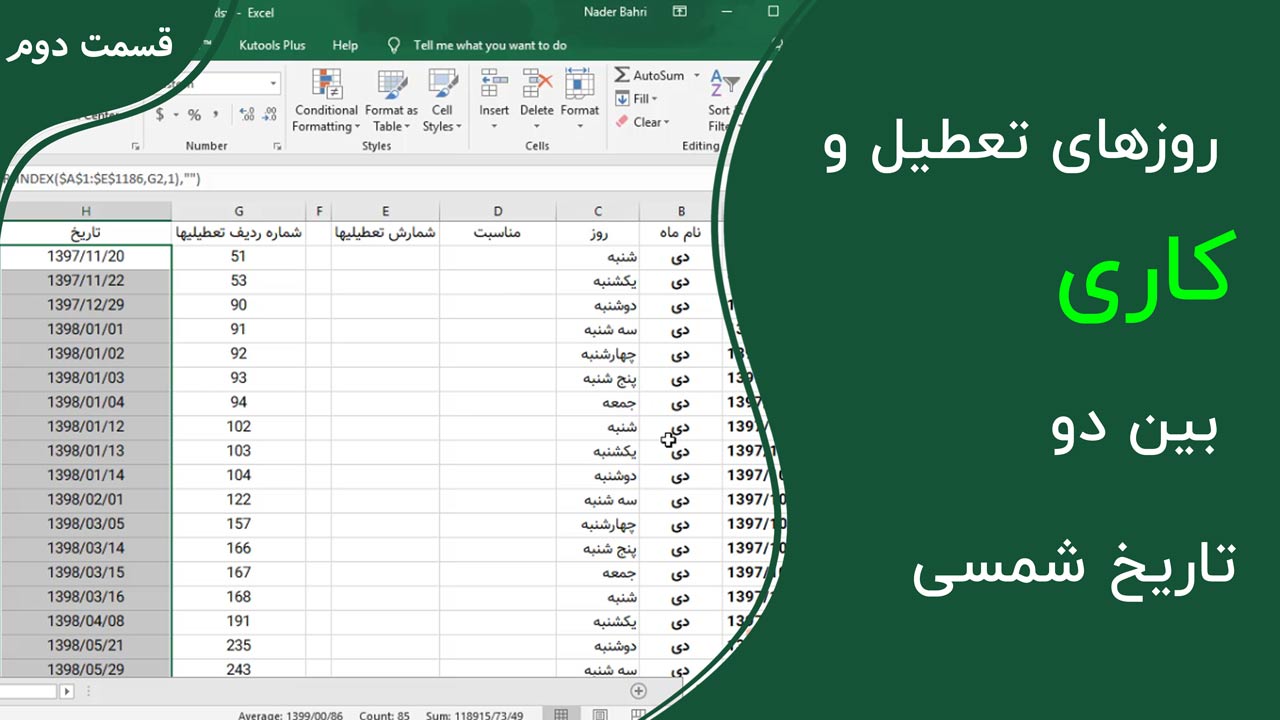Select cell with value 122

tap(238, 499)
